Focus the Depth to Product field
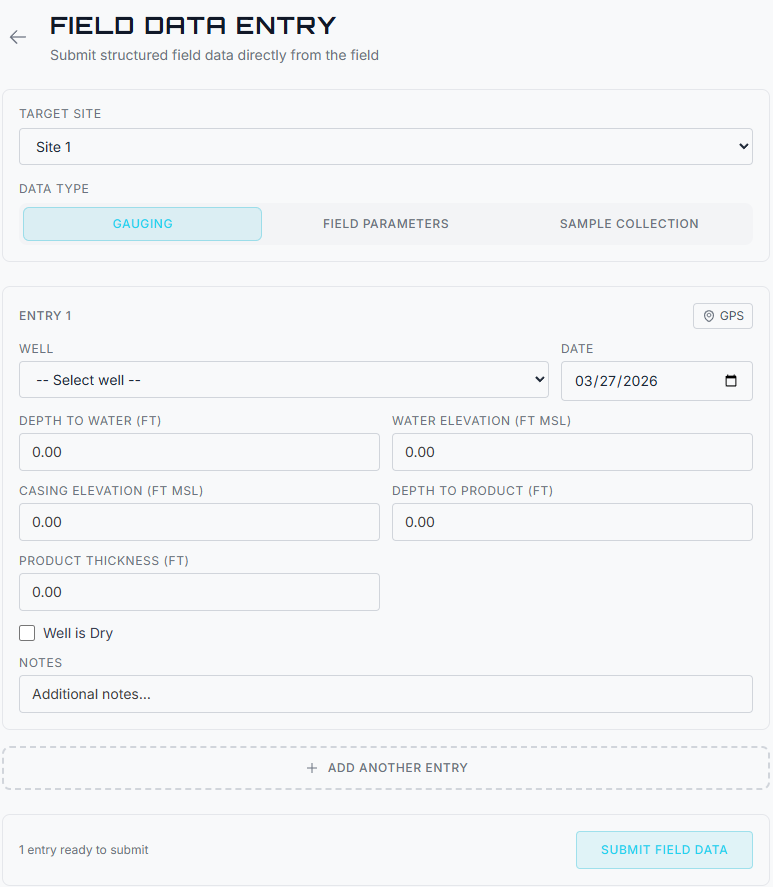The image size is (773, 887). [572, 522]
